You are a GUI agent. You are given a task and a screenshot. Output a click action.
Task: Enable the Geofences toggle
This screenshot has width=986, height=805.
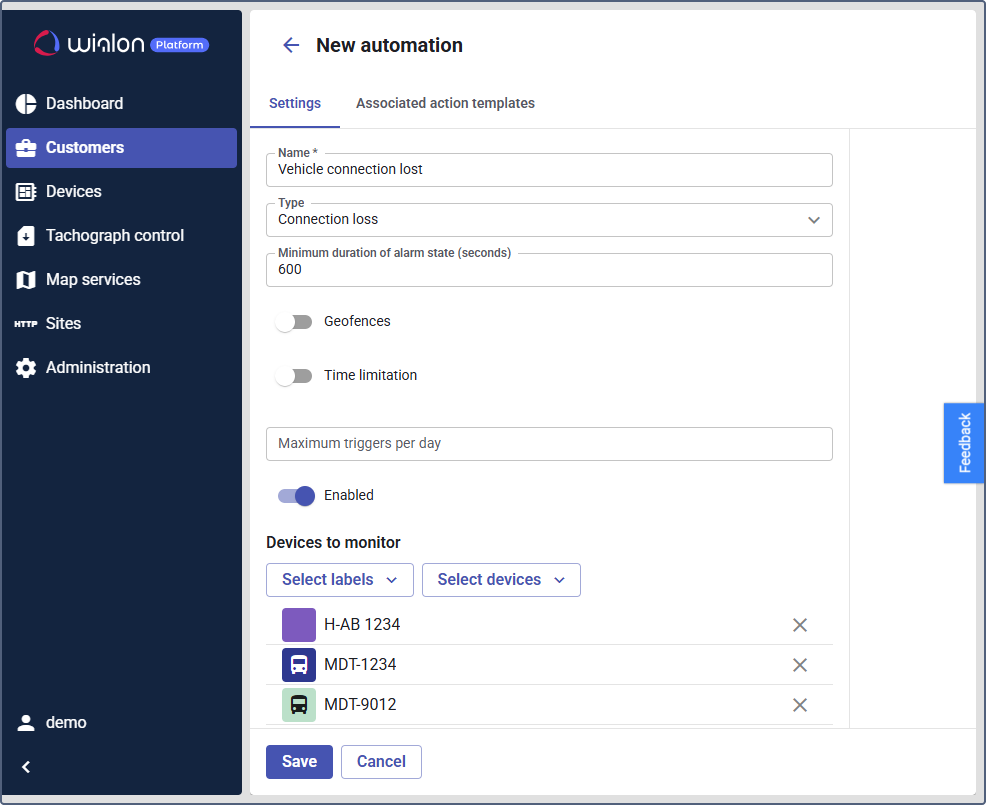pos(295,322)
